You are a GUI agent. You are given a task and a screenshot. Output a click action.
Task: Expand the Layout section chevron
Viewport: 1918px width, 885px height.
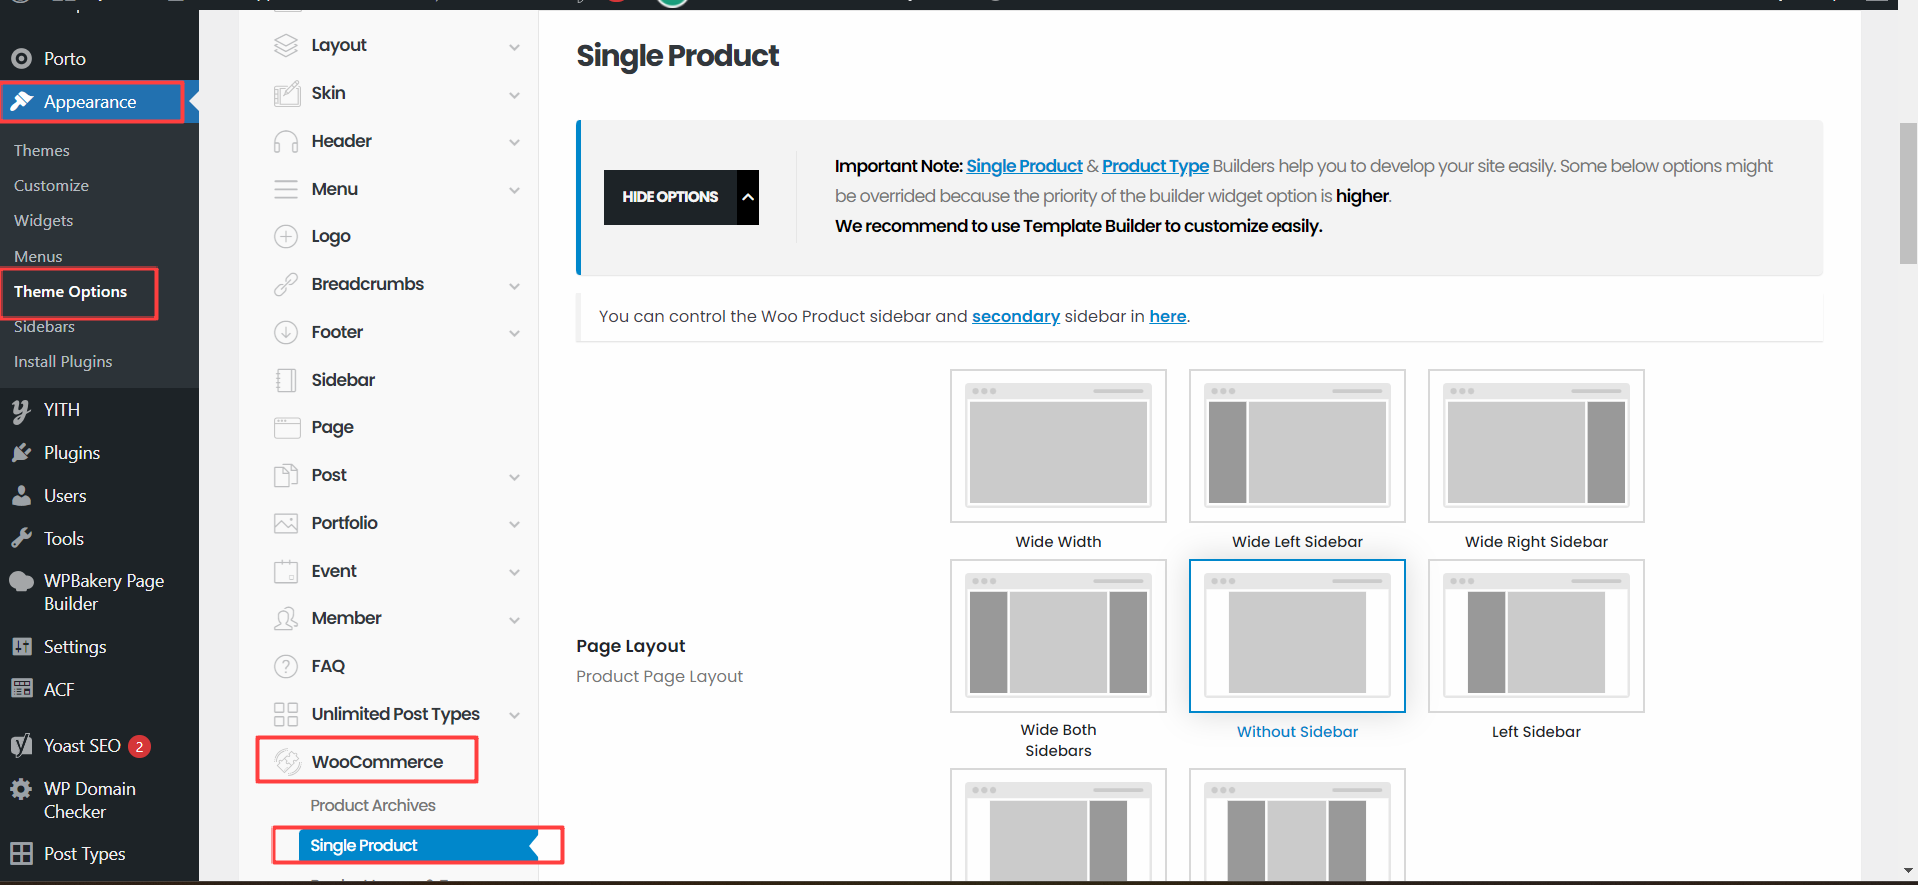point(514,47)
